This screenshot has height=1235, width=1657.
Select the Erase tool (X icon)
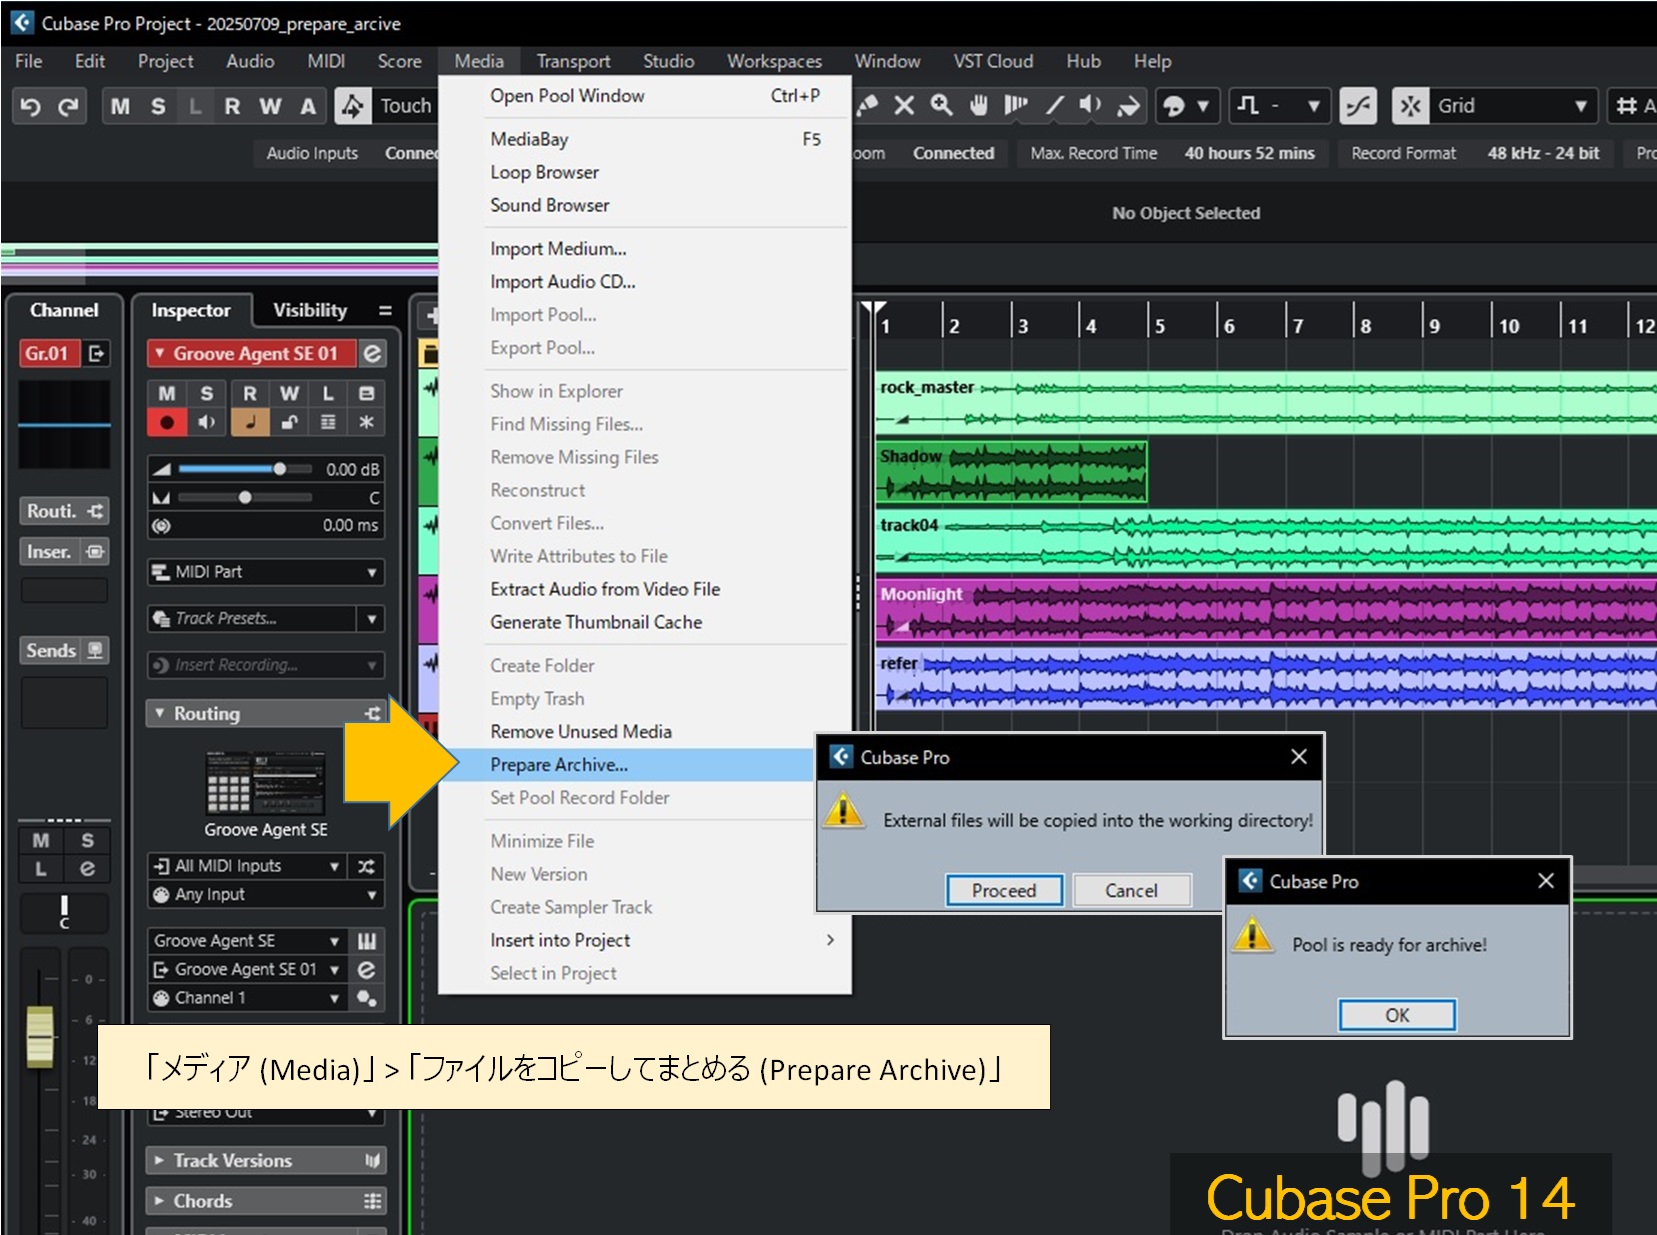coord(904,105)
